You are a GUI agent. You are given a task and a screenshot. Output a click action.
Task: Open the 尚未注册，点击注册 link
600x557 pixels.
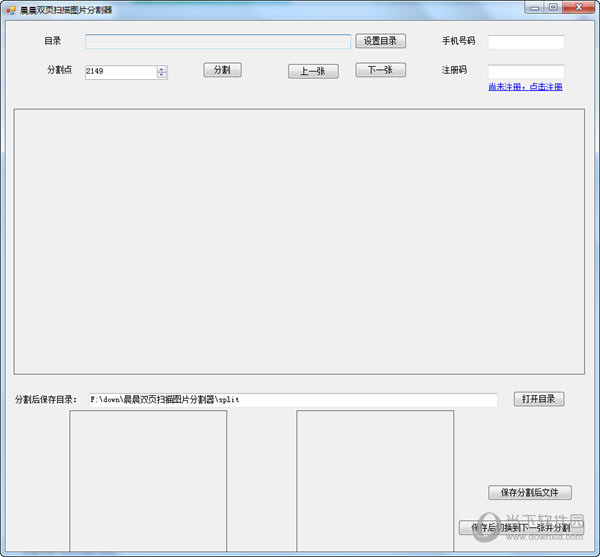pyautogui.click(x=525, y=87)
